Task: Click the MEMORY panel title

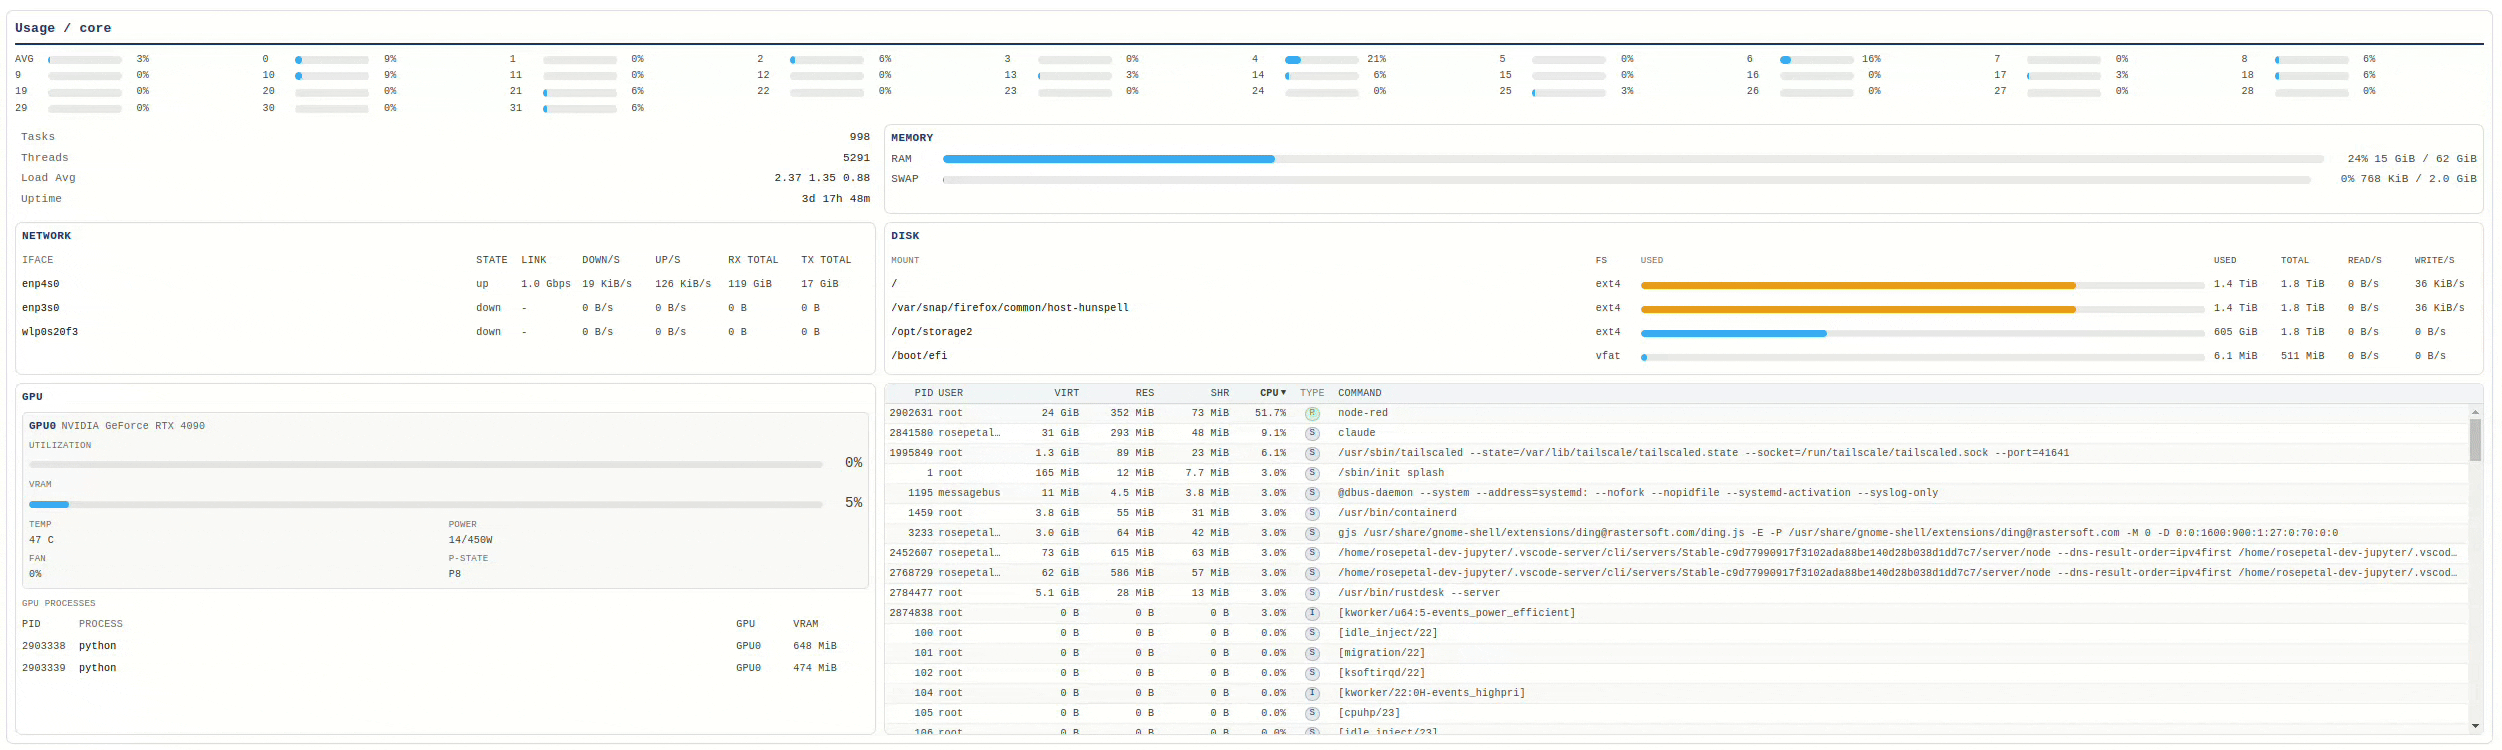Action: click(912, 138)
